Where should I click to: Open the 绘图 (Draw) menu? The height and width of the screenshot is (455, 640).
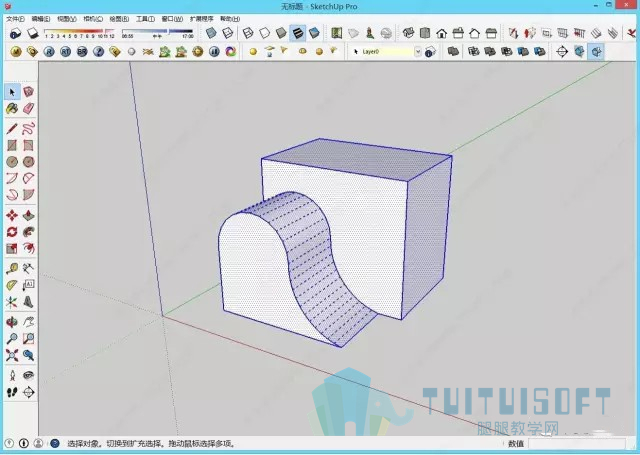pyautogui.click(x=119, y=19)
